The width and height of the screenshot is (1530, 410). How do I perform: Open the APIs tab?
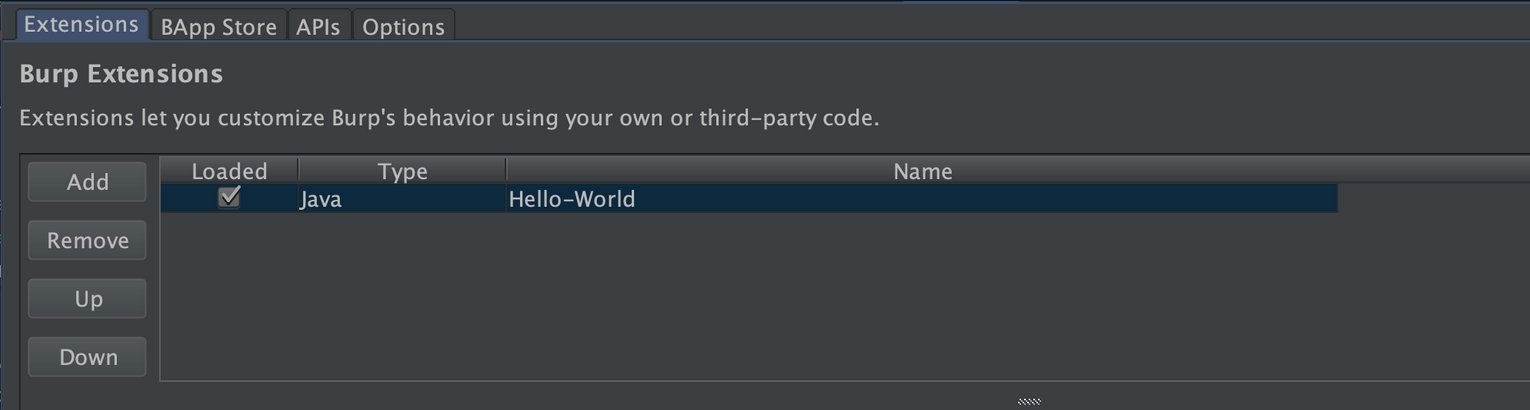point(319,27)
